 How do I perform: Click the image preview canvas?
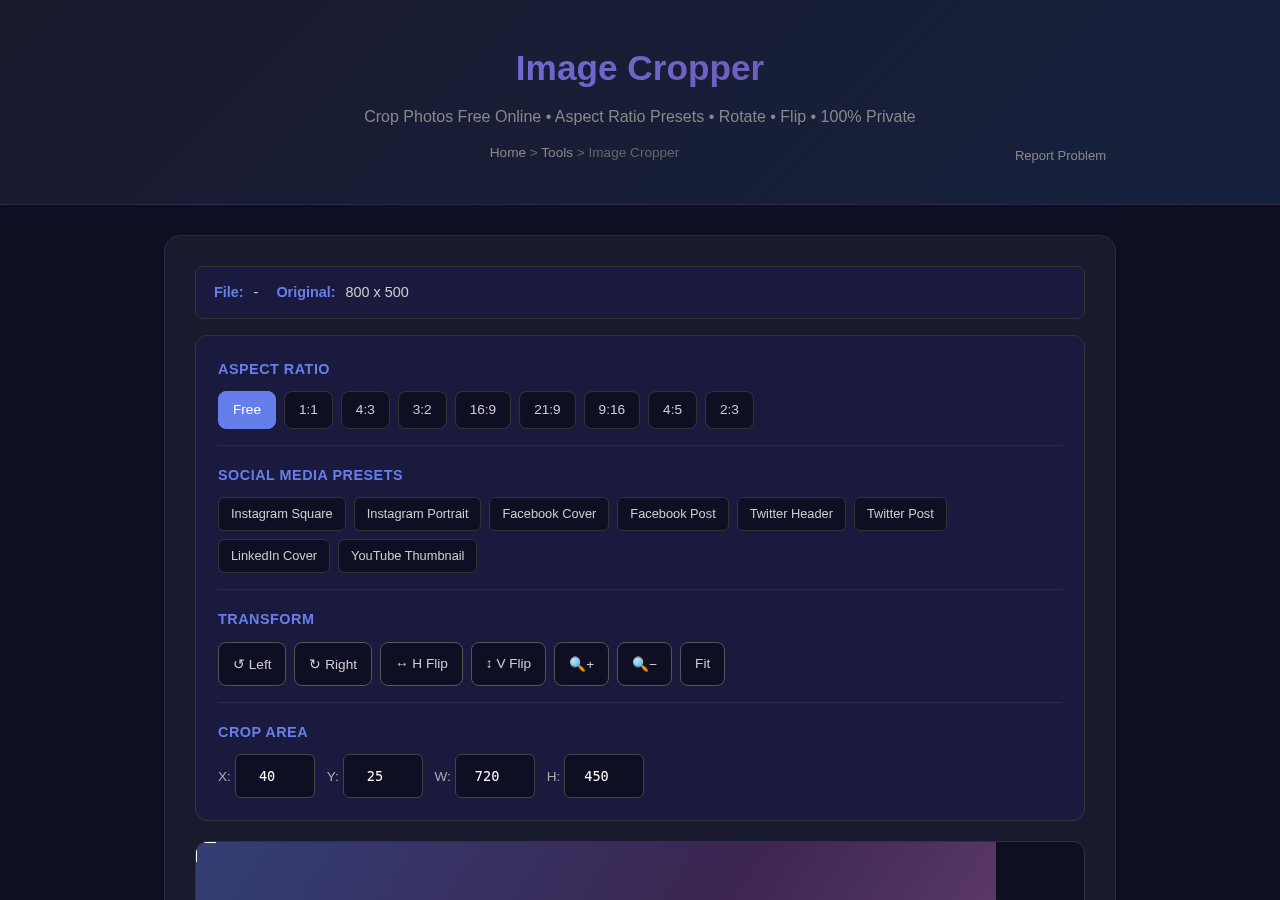pos(596,871)
